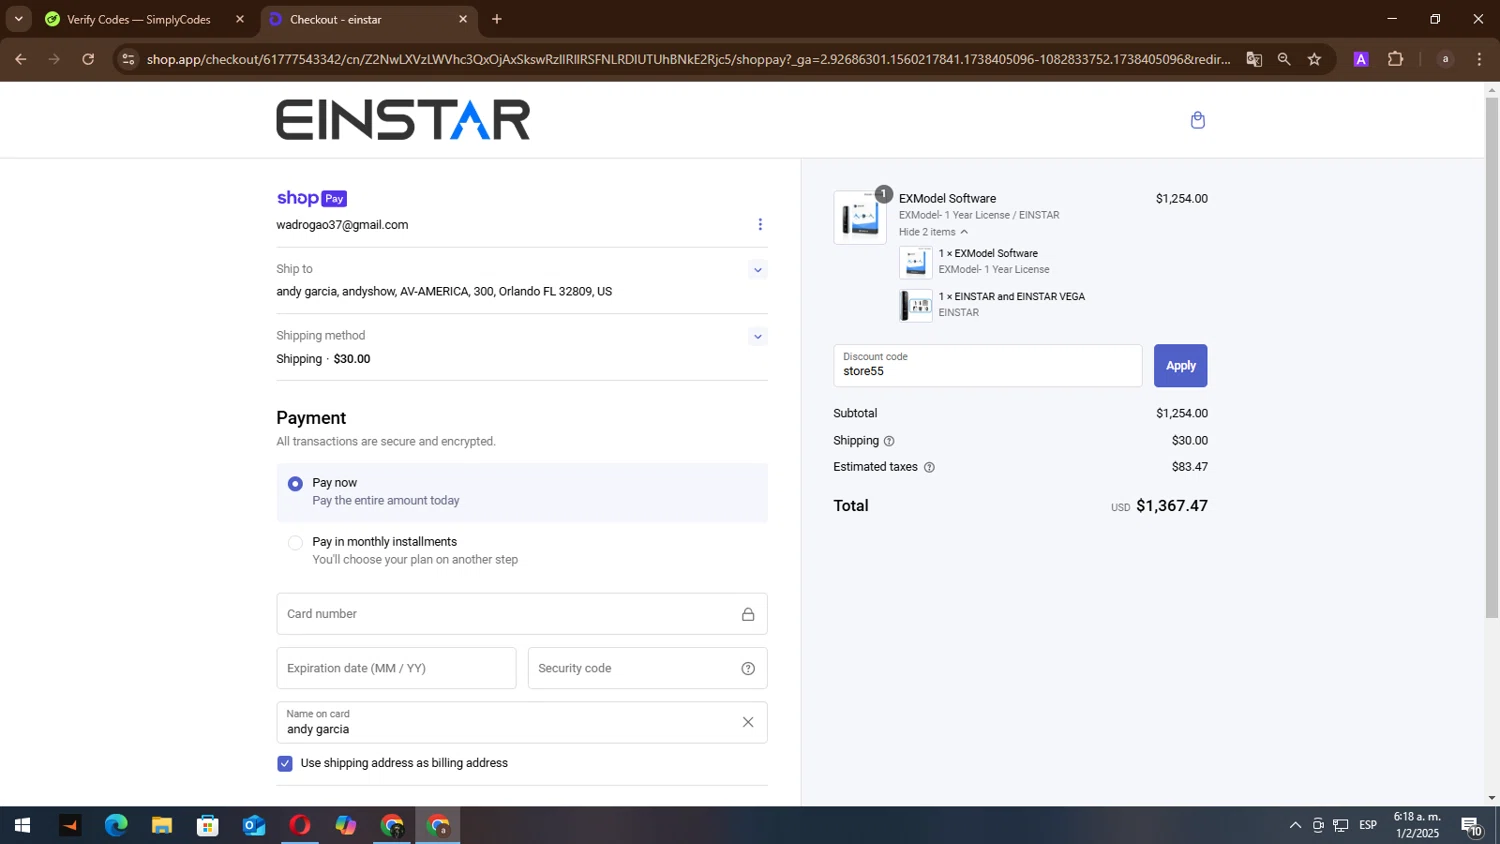1500x844 pixels.
Task: Select the Pay now option
Action: point(295,484)
